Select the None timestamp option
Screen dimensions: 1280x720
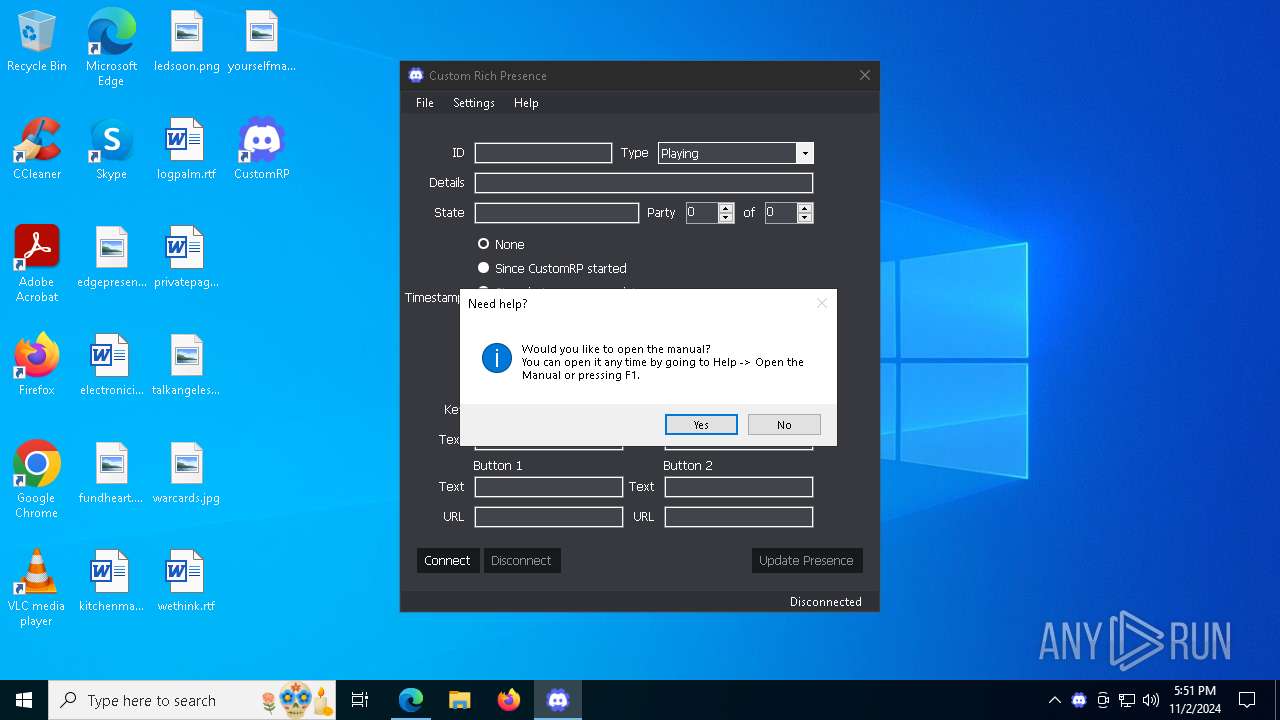click(x=501, y=244)
